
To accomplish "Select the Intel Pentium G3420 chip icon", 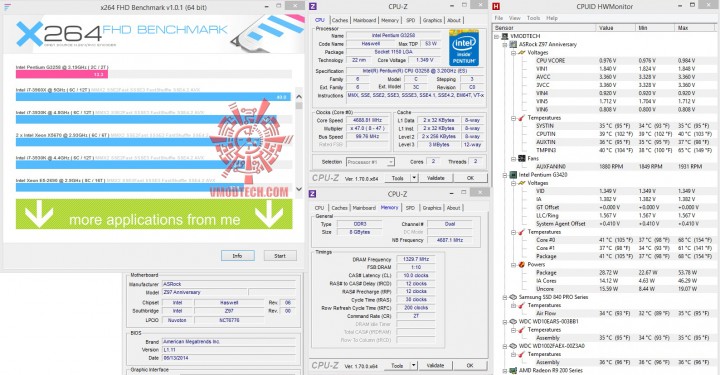I will point(513,175).
